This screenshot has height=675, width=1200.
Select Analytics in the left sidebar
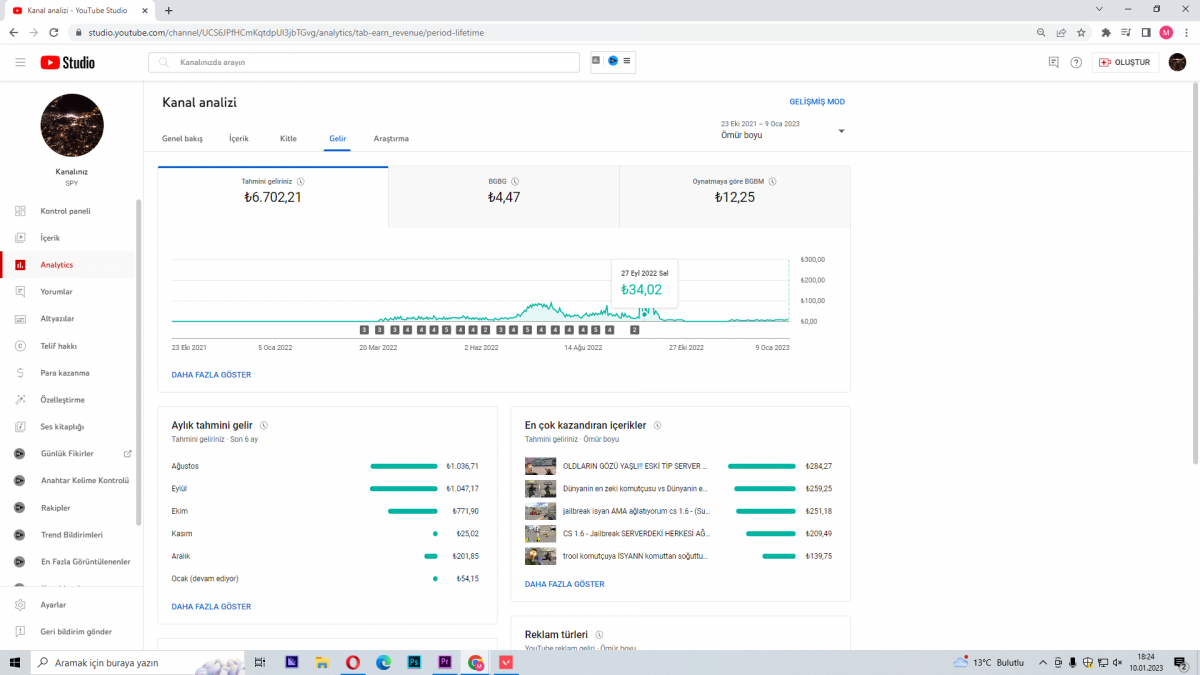click(57, 265)
